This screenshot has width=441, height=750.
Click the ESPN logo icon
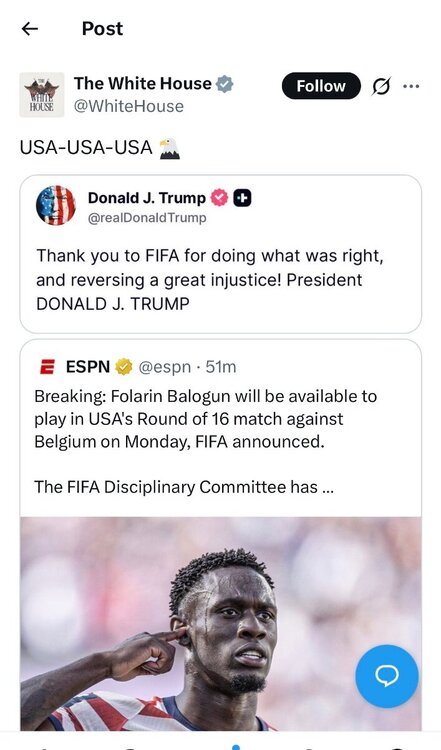point(47,367)
